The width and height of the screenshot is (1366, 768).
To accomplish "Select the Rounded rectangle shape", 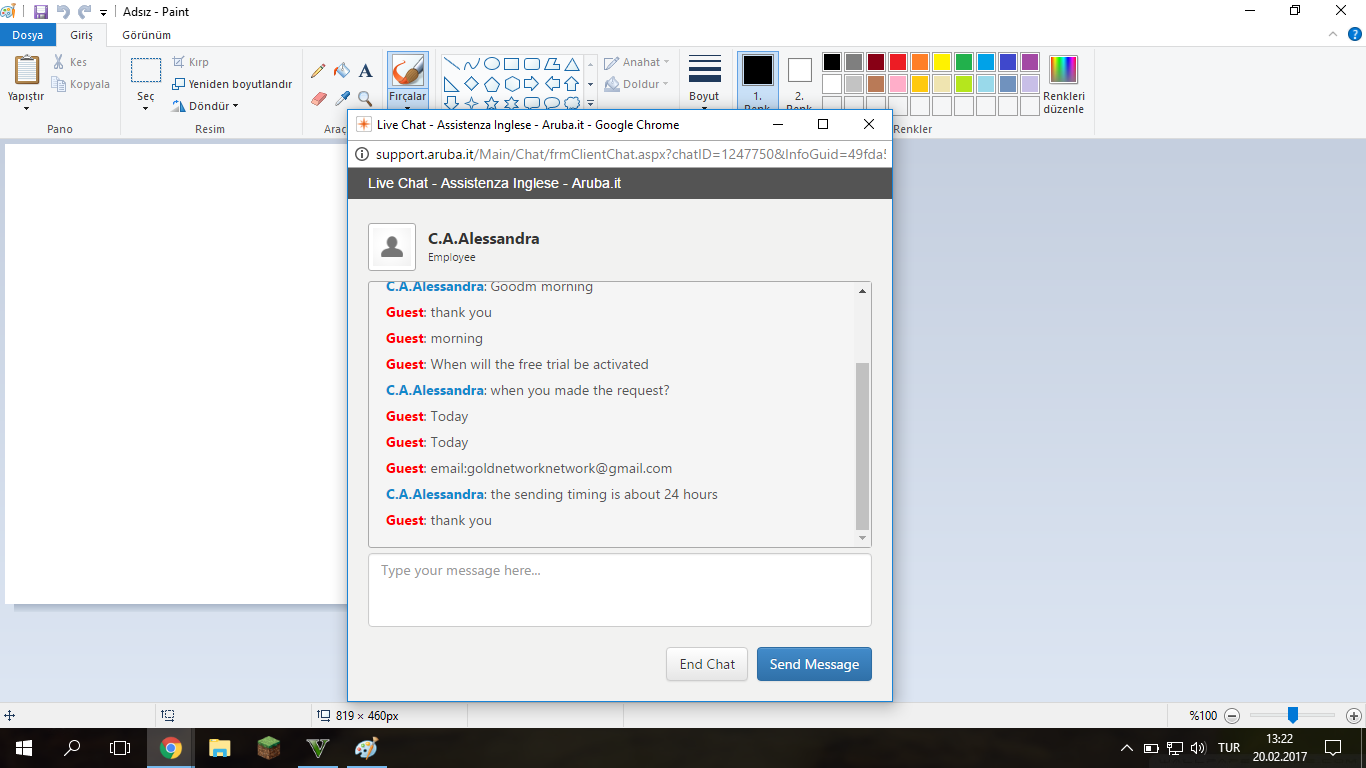I will pos(532,64).
